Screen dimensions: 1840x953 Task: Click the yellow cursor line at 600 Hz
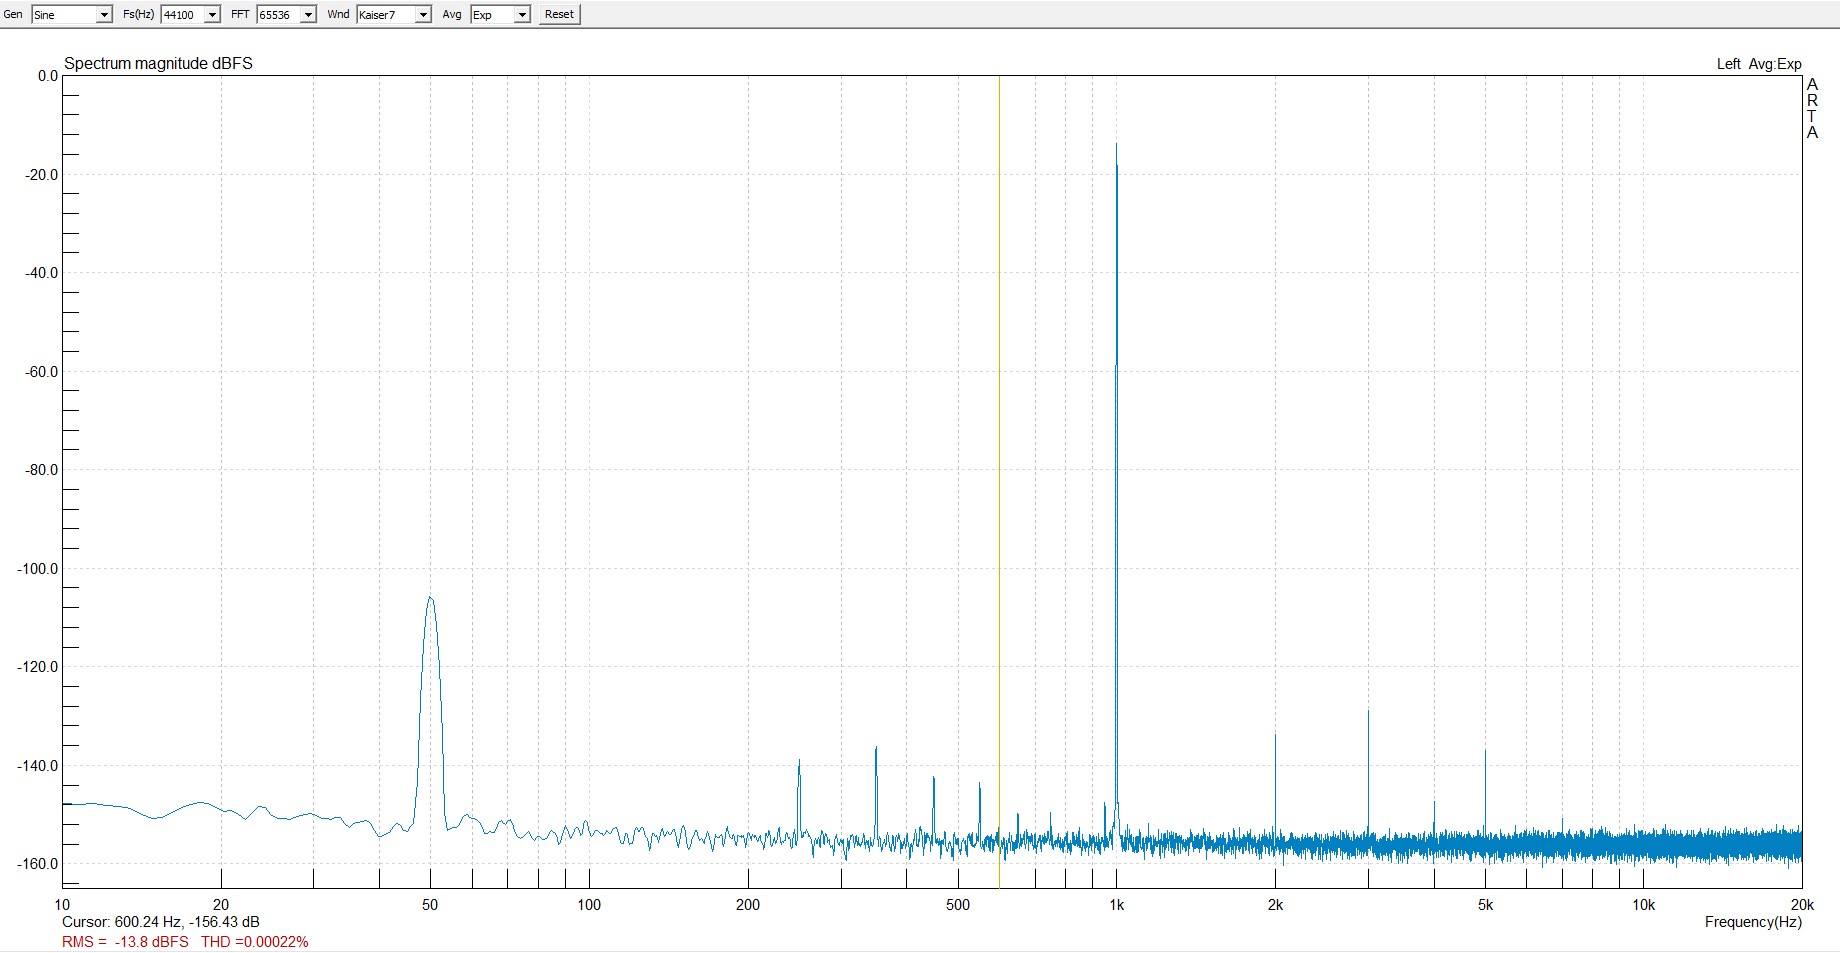999,480
